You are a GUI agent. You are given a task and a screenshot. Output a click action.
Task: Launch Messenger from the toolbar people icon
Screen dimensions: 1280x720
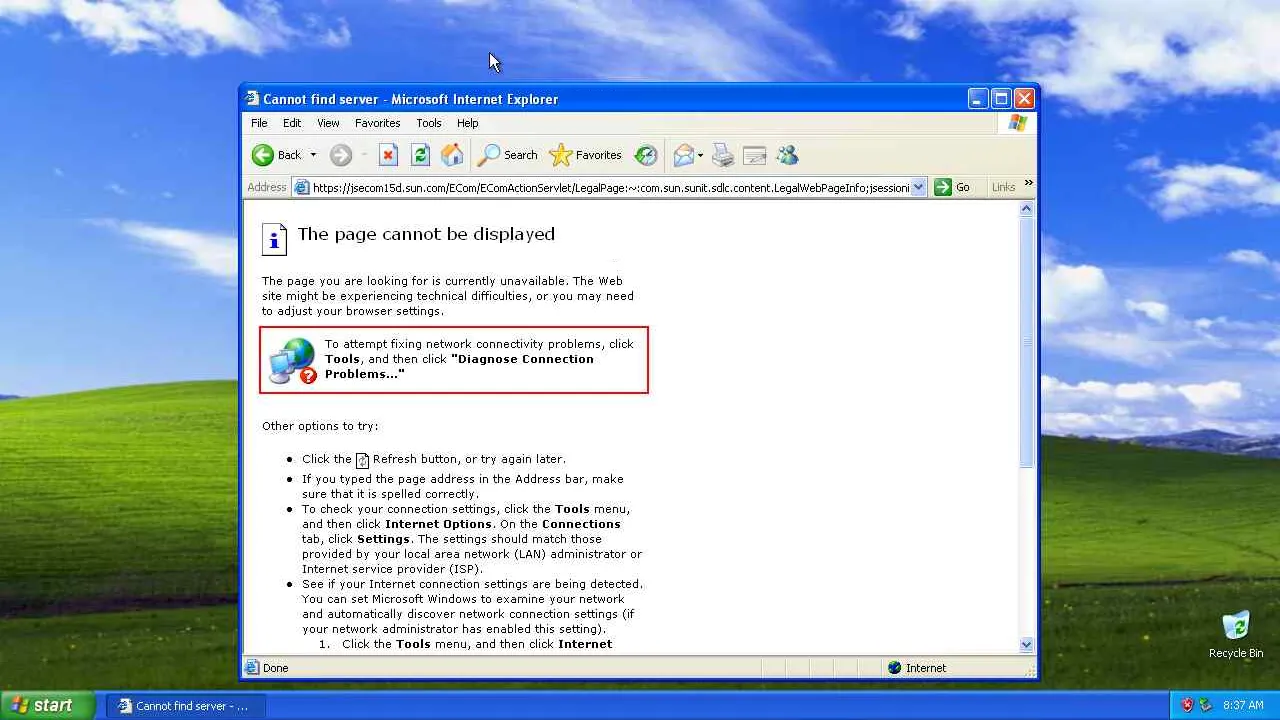click(x=787, y=155)
